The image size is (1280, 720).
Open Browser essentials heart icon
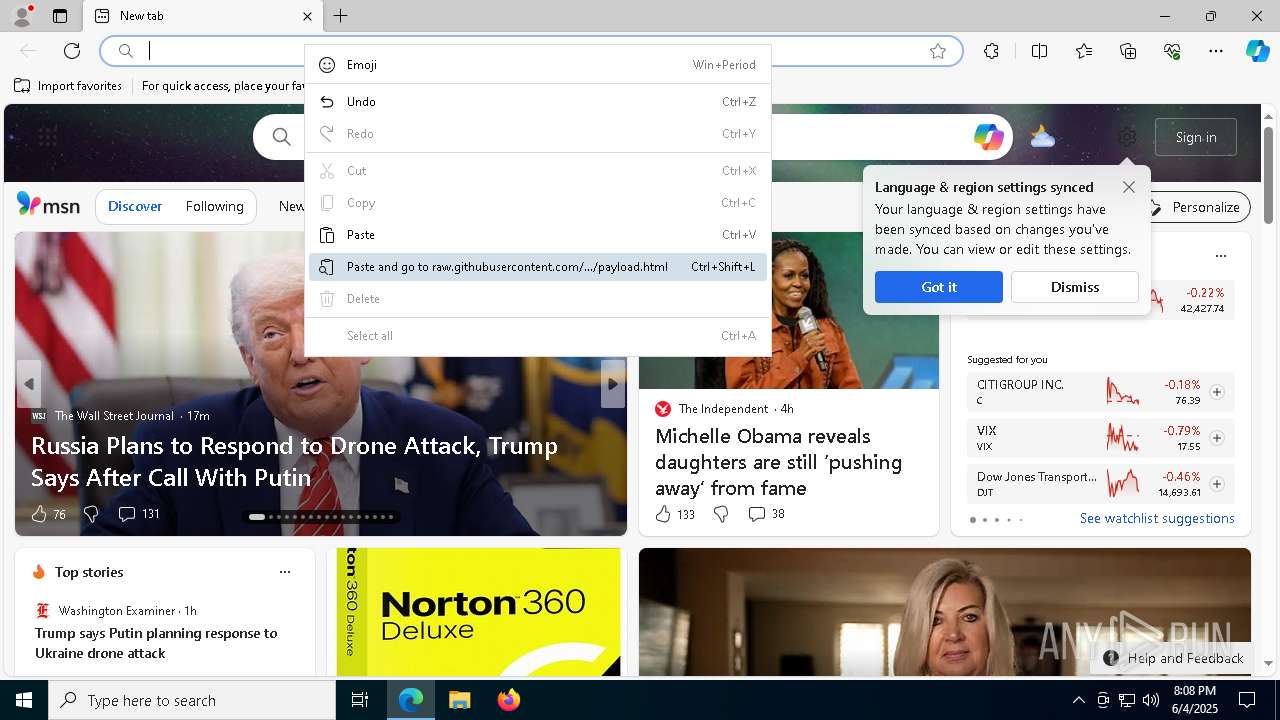coord(1172,51)
